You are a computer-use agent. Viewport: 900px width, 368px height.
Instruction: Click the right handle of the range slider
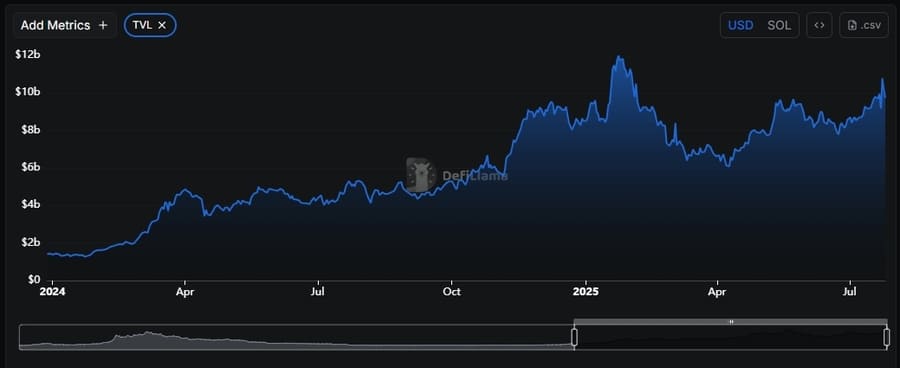(887, 338)
